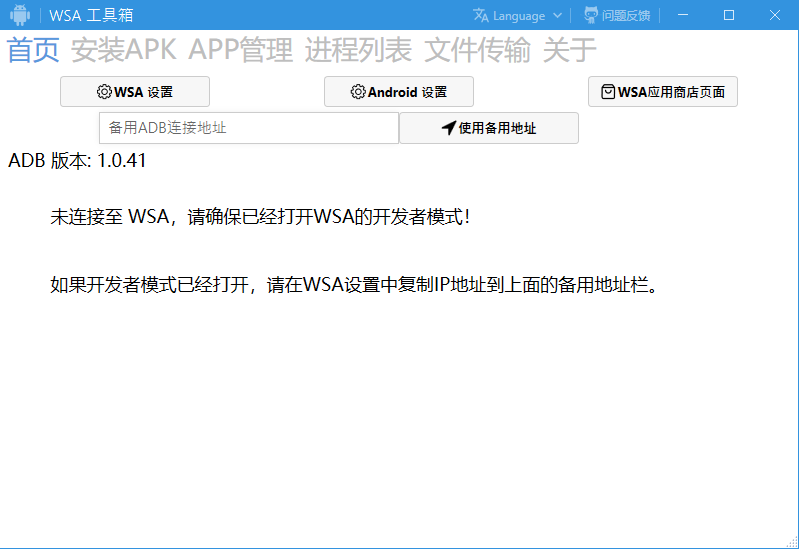Show the 关于 tab

(570, 50)
